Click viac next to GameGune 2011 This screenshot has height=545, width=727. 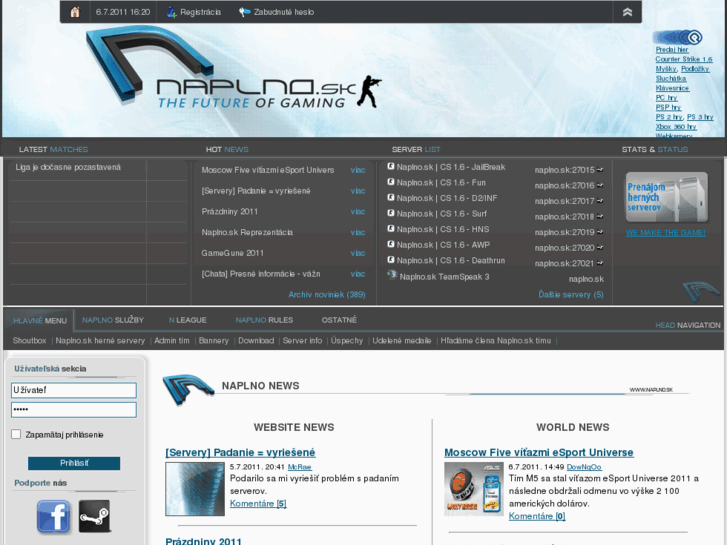pos(357,253)
